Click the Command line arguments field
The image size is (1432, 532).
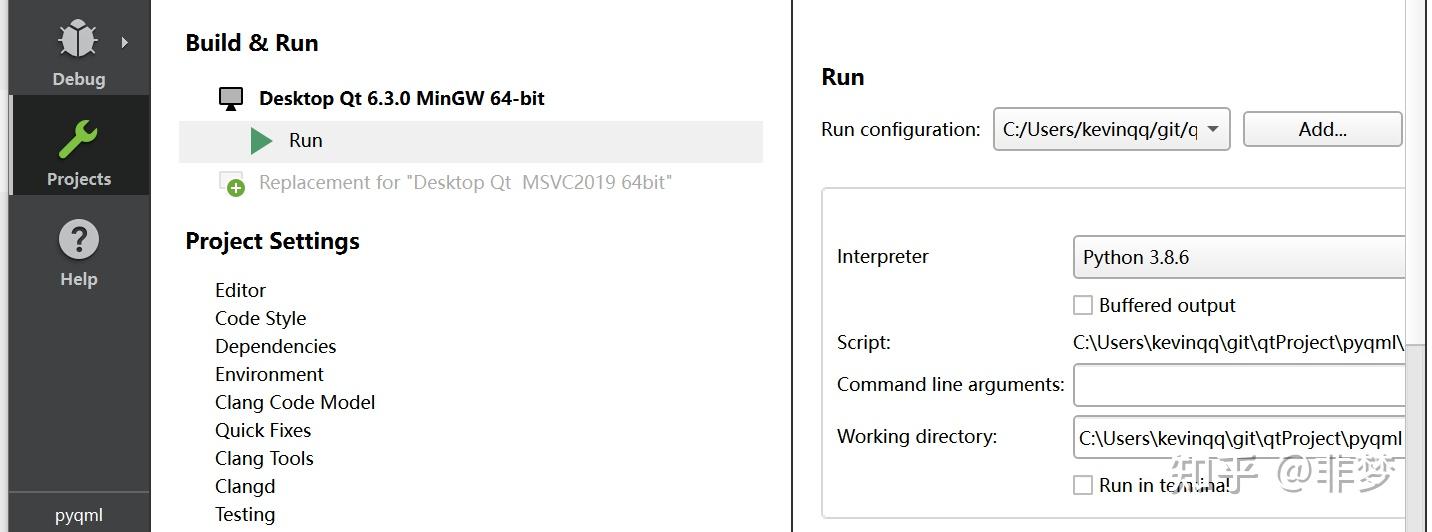(1239, 385)
